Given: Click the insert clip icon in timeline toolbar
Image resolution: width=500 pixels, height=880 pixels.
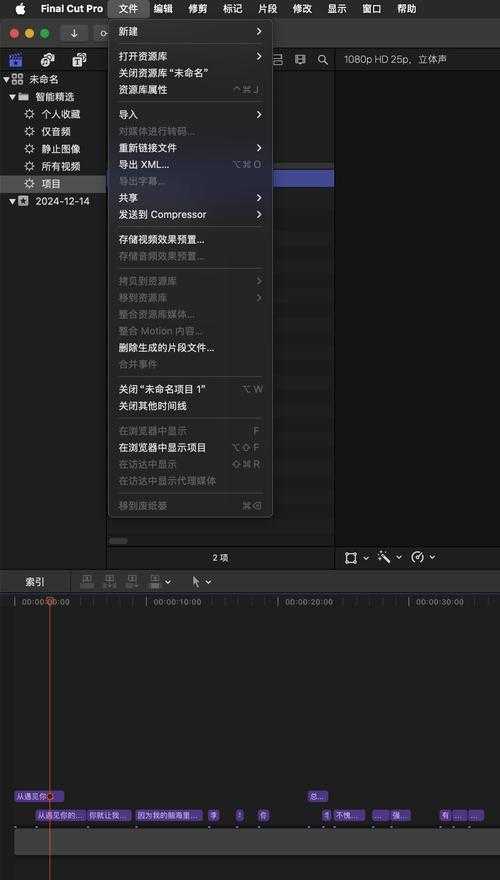Looking at the screenshot, I should click(x=109, y=581).
